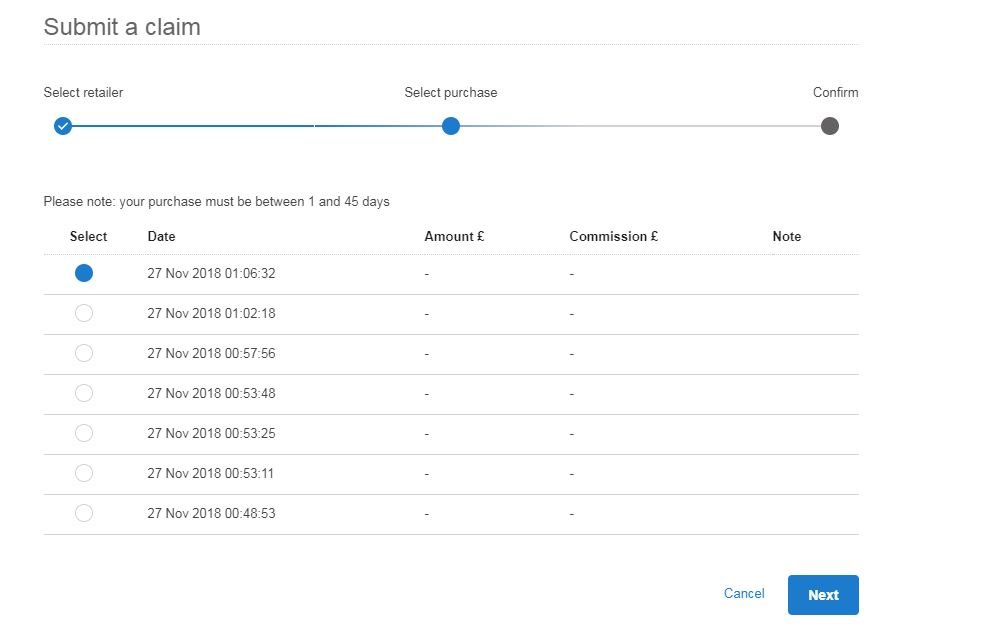This screenshot has width=996, height=644.
Task: Click the Date column header
Action: (161, 236)
